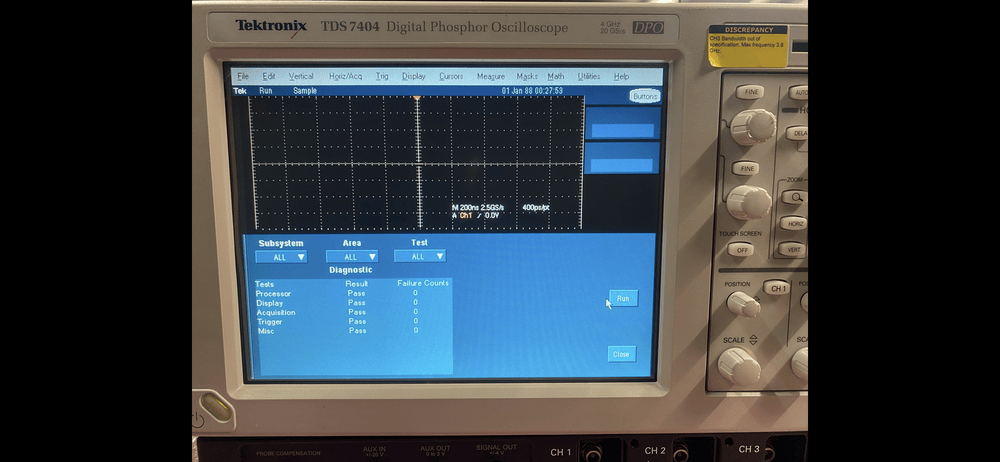Open the Math menu
Image resolution: width=1000 pixels, height=462 pixels.
555,76
